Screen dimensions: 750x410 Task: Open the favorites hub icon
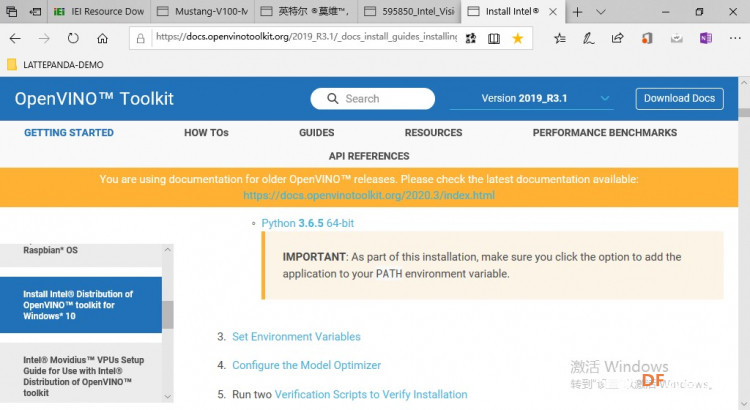pos(560,38)
